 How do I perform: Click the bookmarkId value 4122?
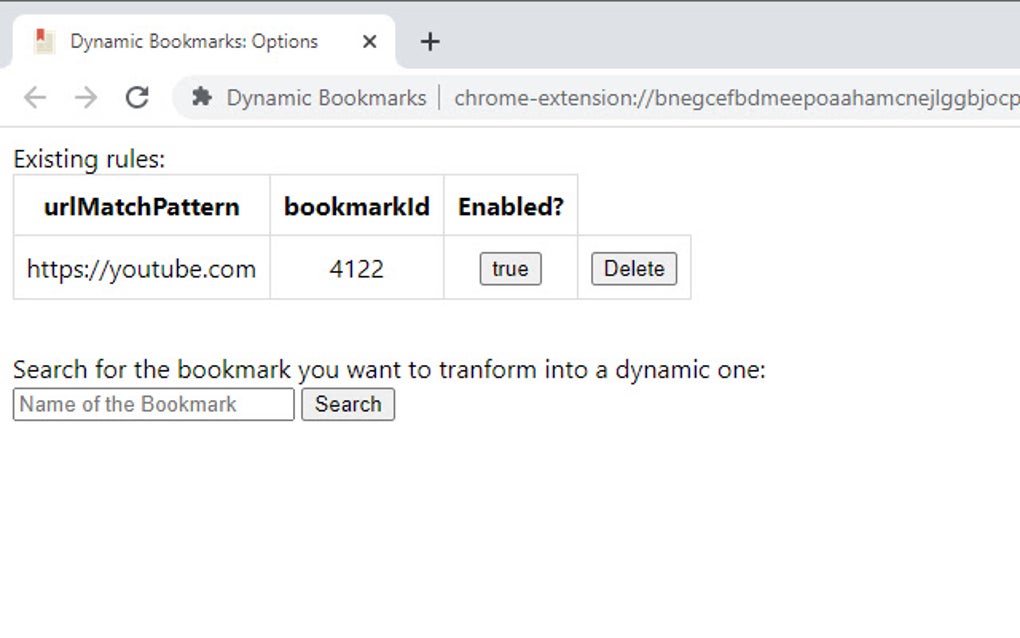[357, 268]
